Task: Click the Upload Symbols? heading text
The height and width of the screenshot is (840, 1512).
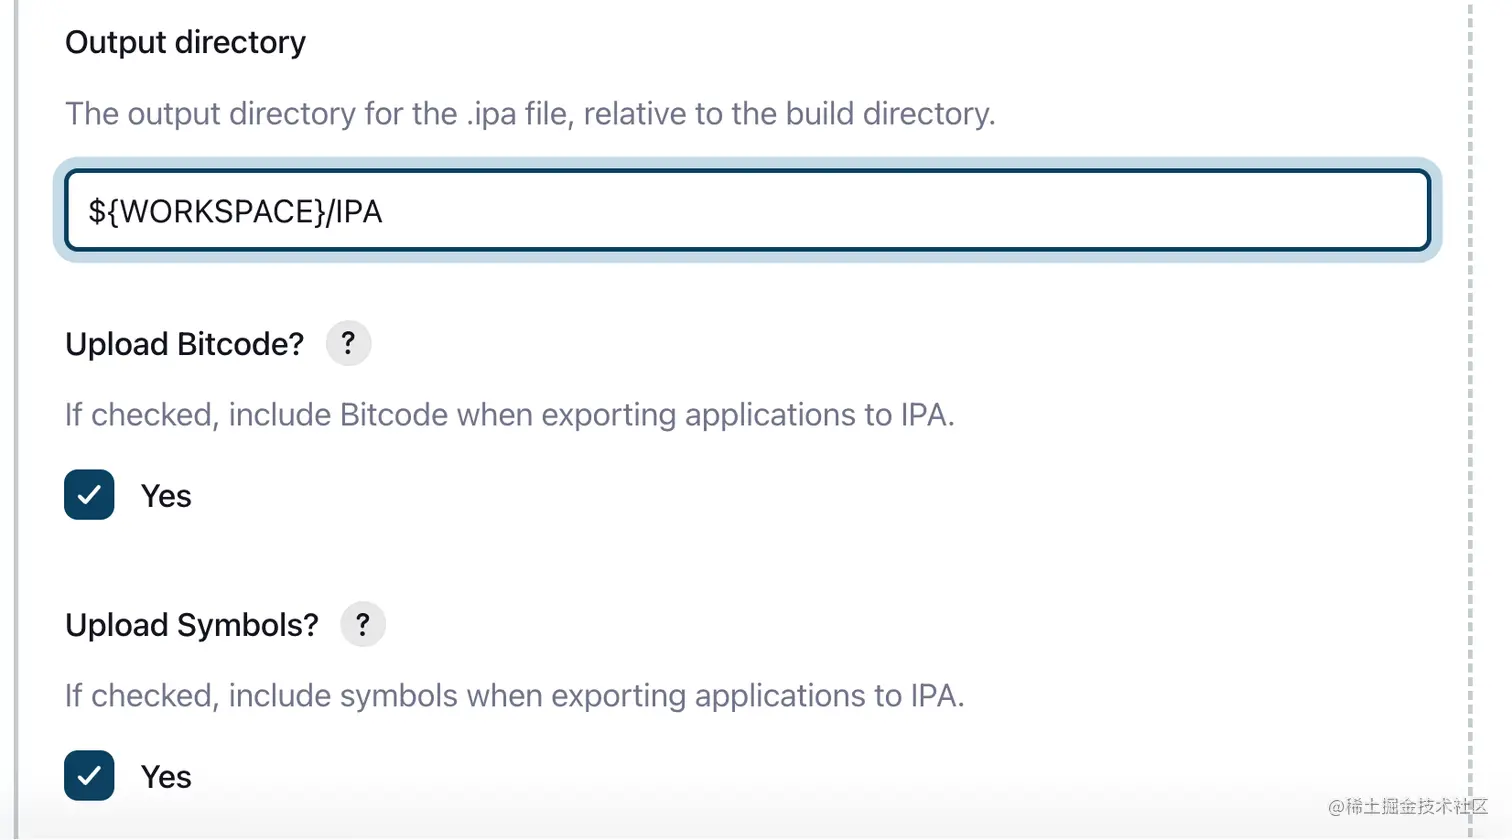Action: pyautogui.click(x=191, y=625)
